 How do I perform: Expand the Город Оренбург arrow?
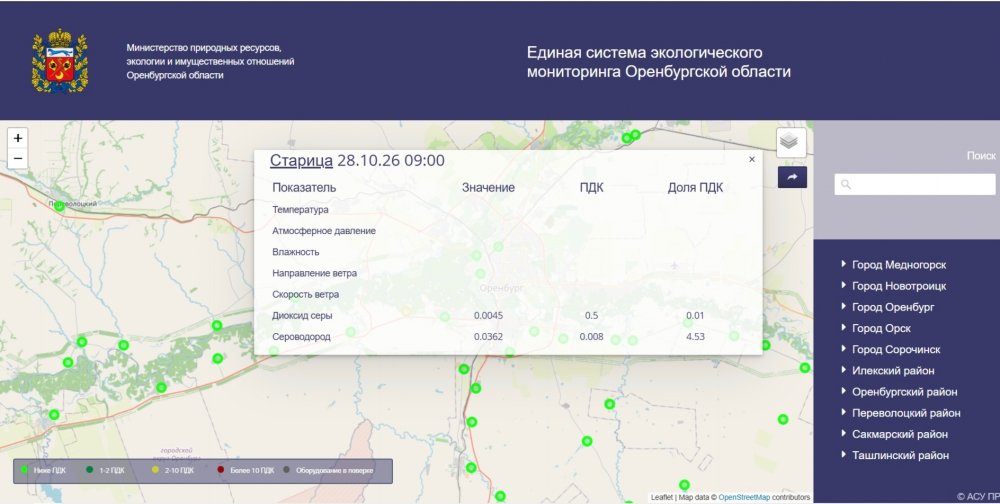click(844, 306)
